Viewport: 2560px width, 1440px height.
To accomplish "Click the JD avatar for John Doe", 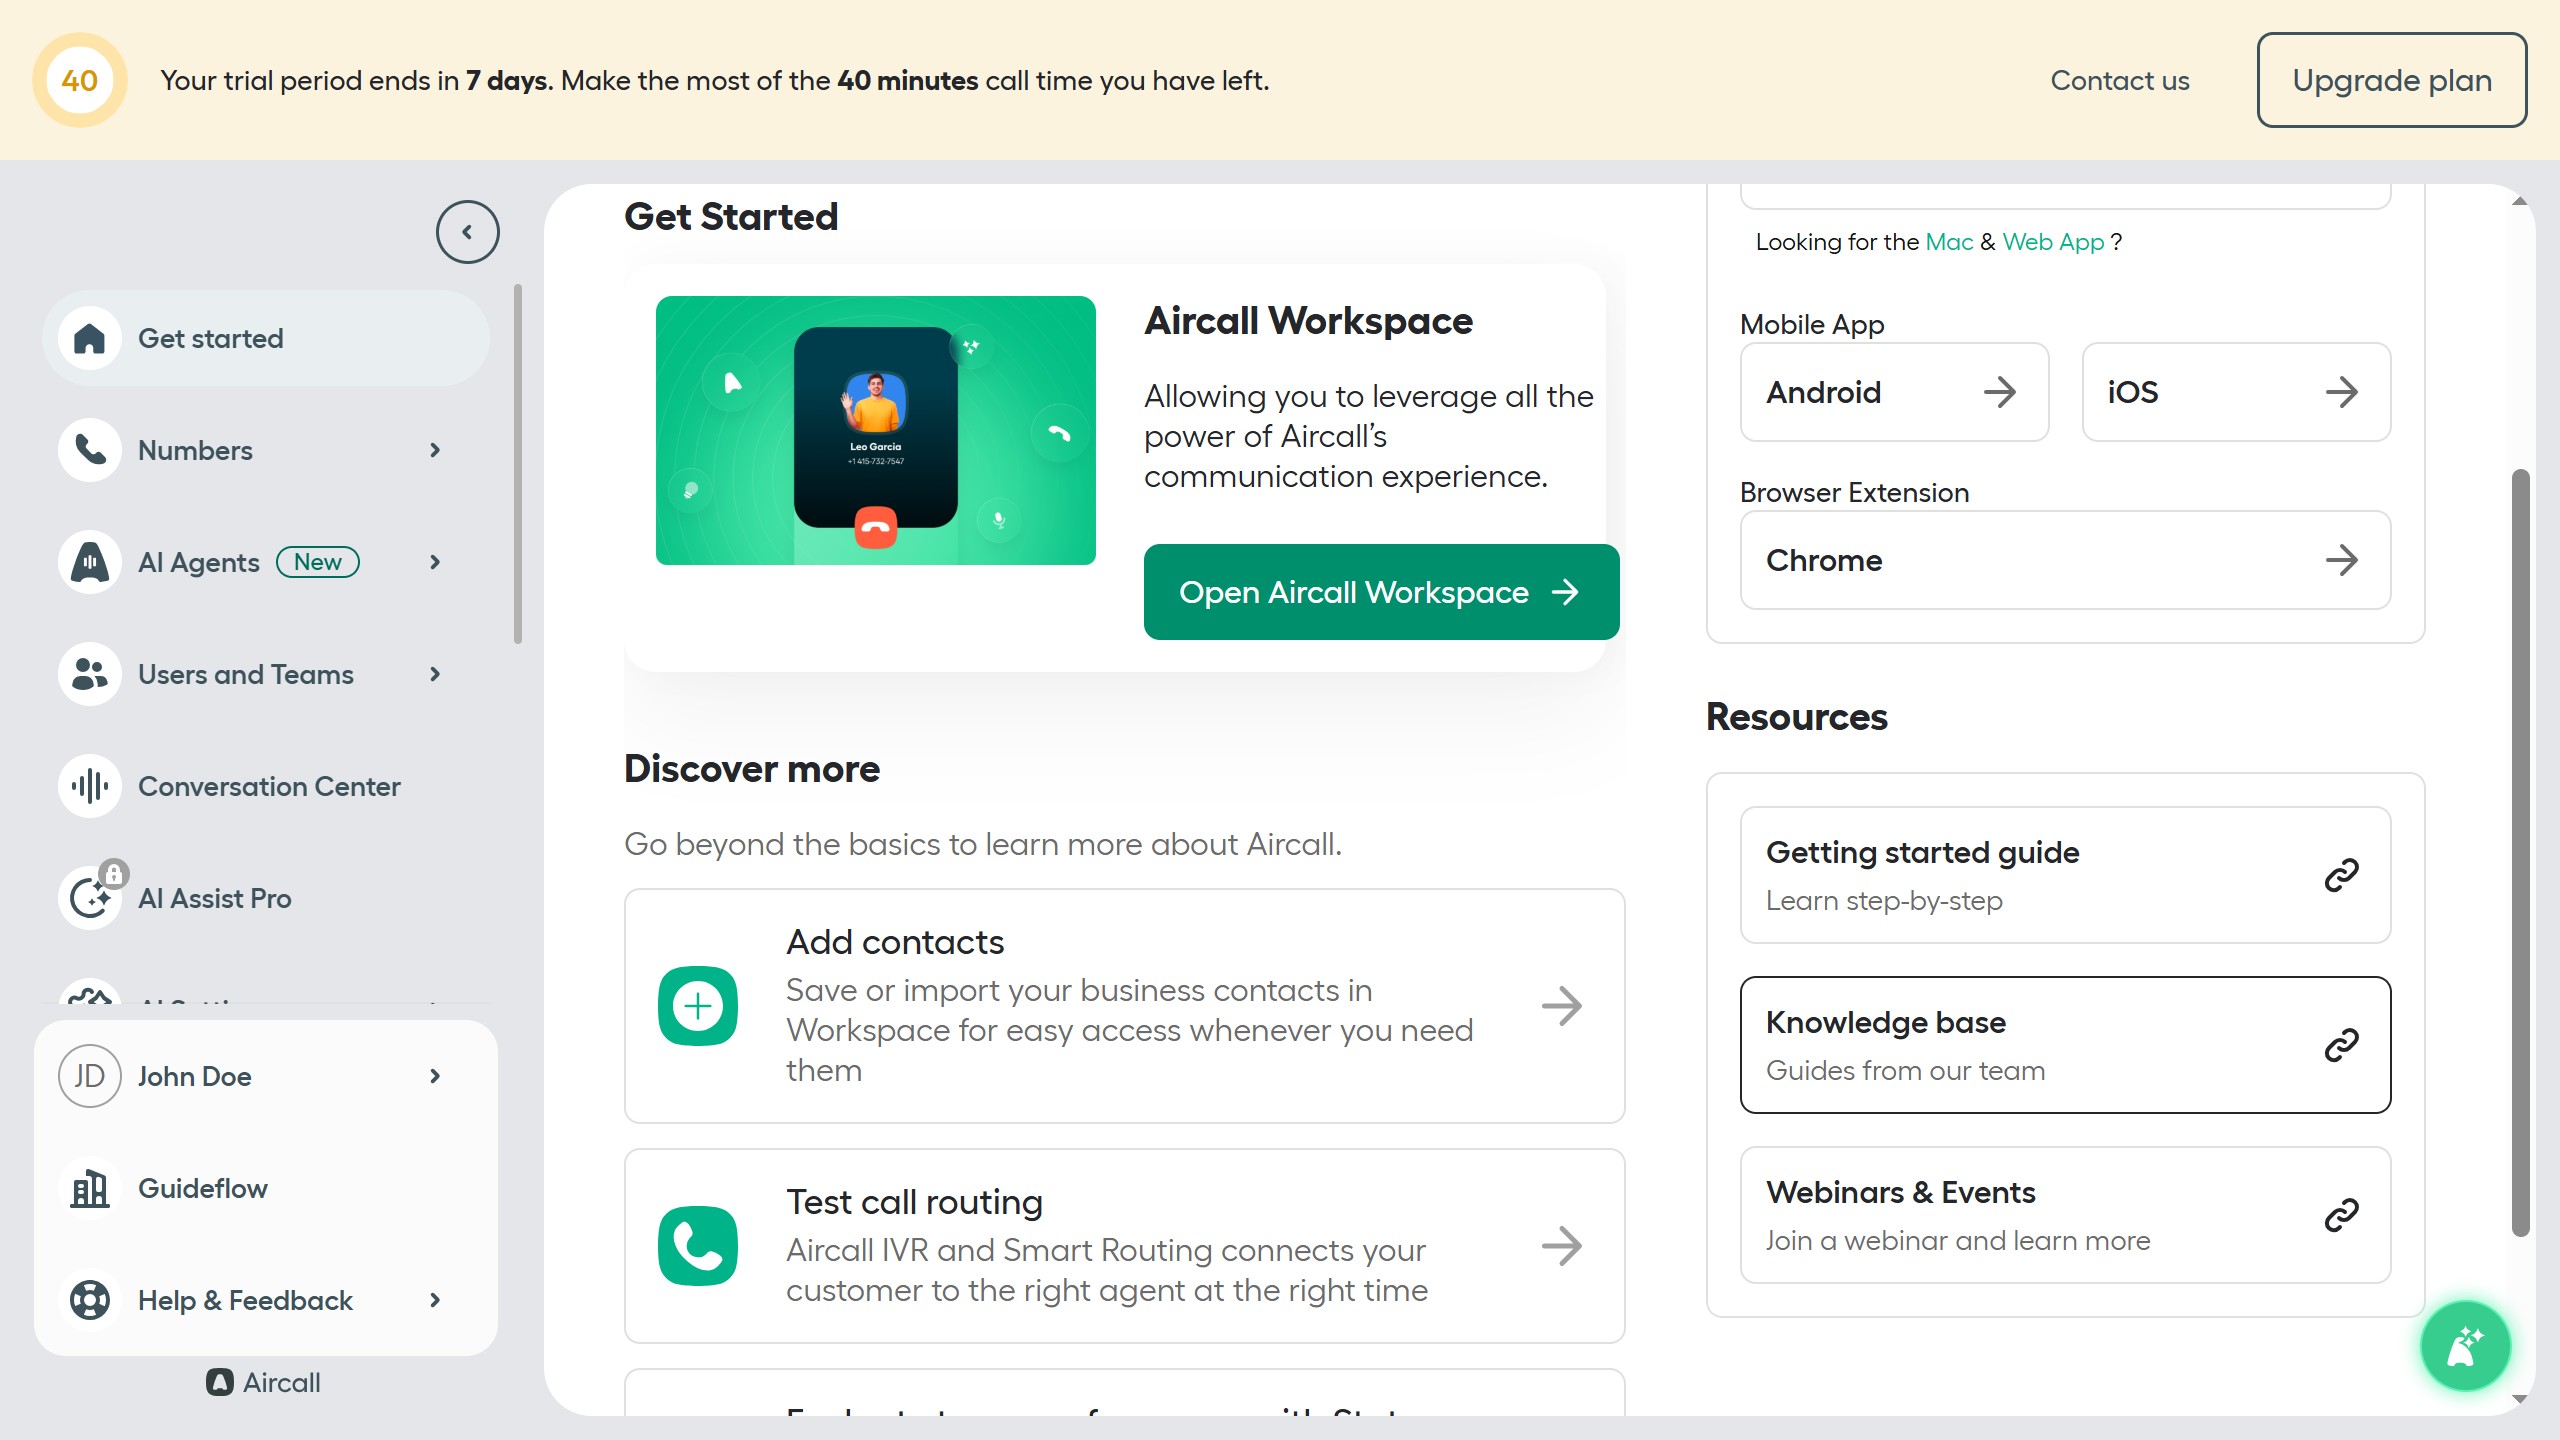I will (90, 1076).
